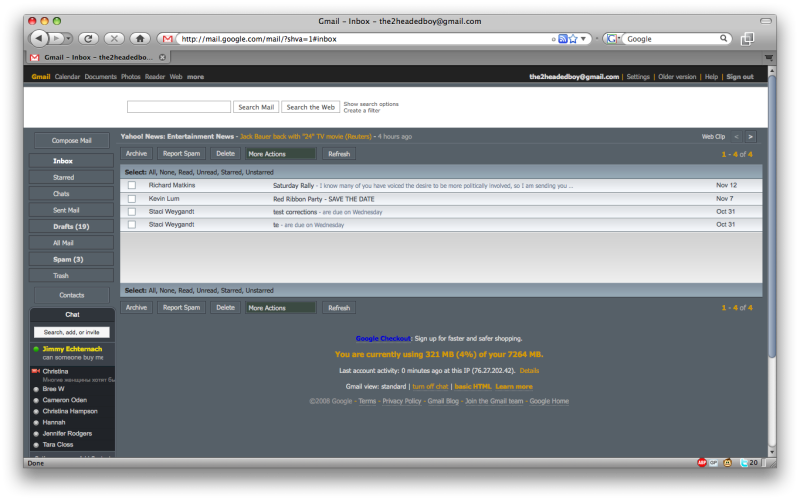Select Unread in the top Select row
This screenshot has height=500, width=800.
click(x=207, y=172)
